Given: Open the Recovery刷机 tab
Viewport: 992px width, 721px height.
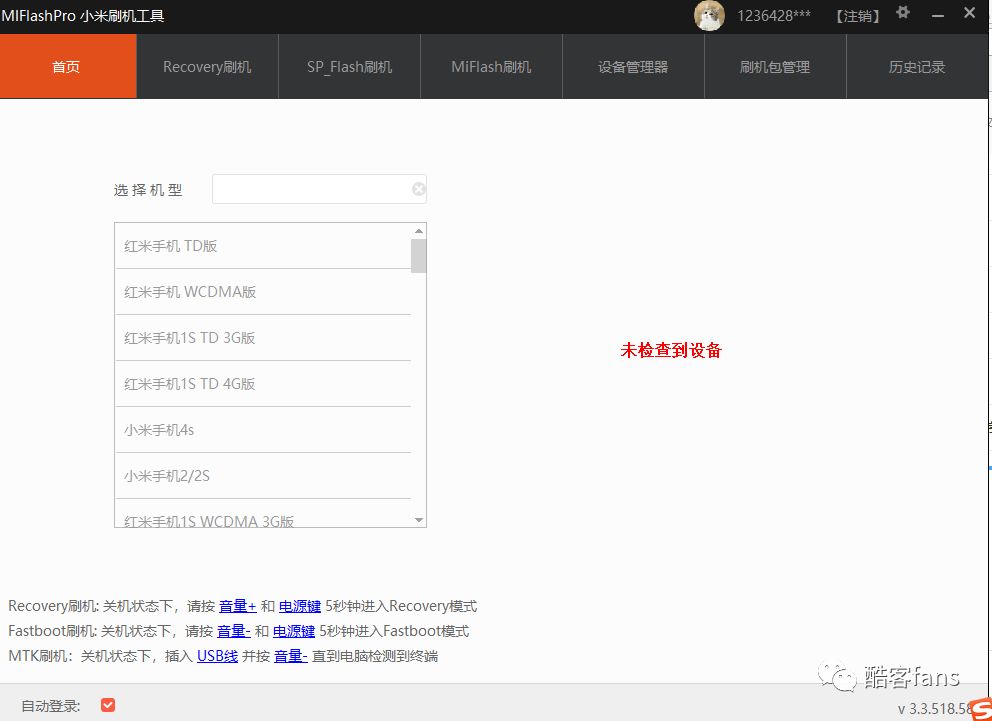Looking at the screenshot, I should click(208, 66).
